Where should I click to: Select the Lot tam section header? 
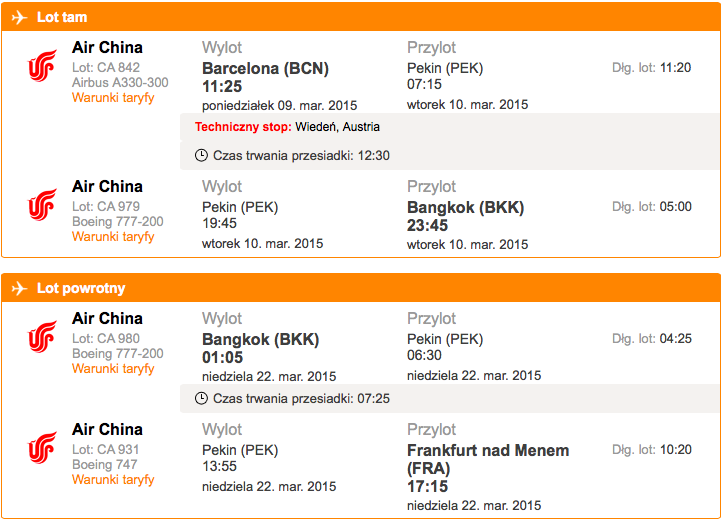[361, 17]
